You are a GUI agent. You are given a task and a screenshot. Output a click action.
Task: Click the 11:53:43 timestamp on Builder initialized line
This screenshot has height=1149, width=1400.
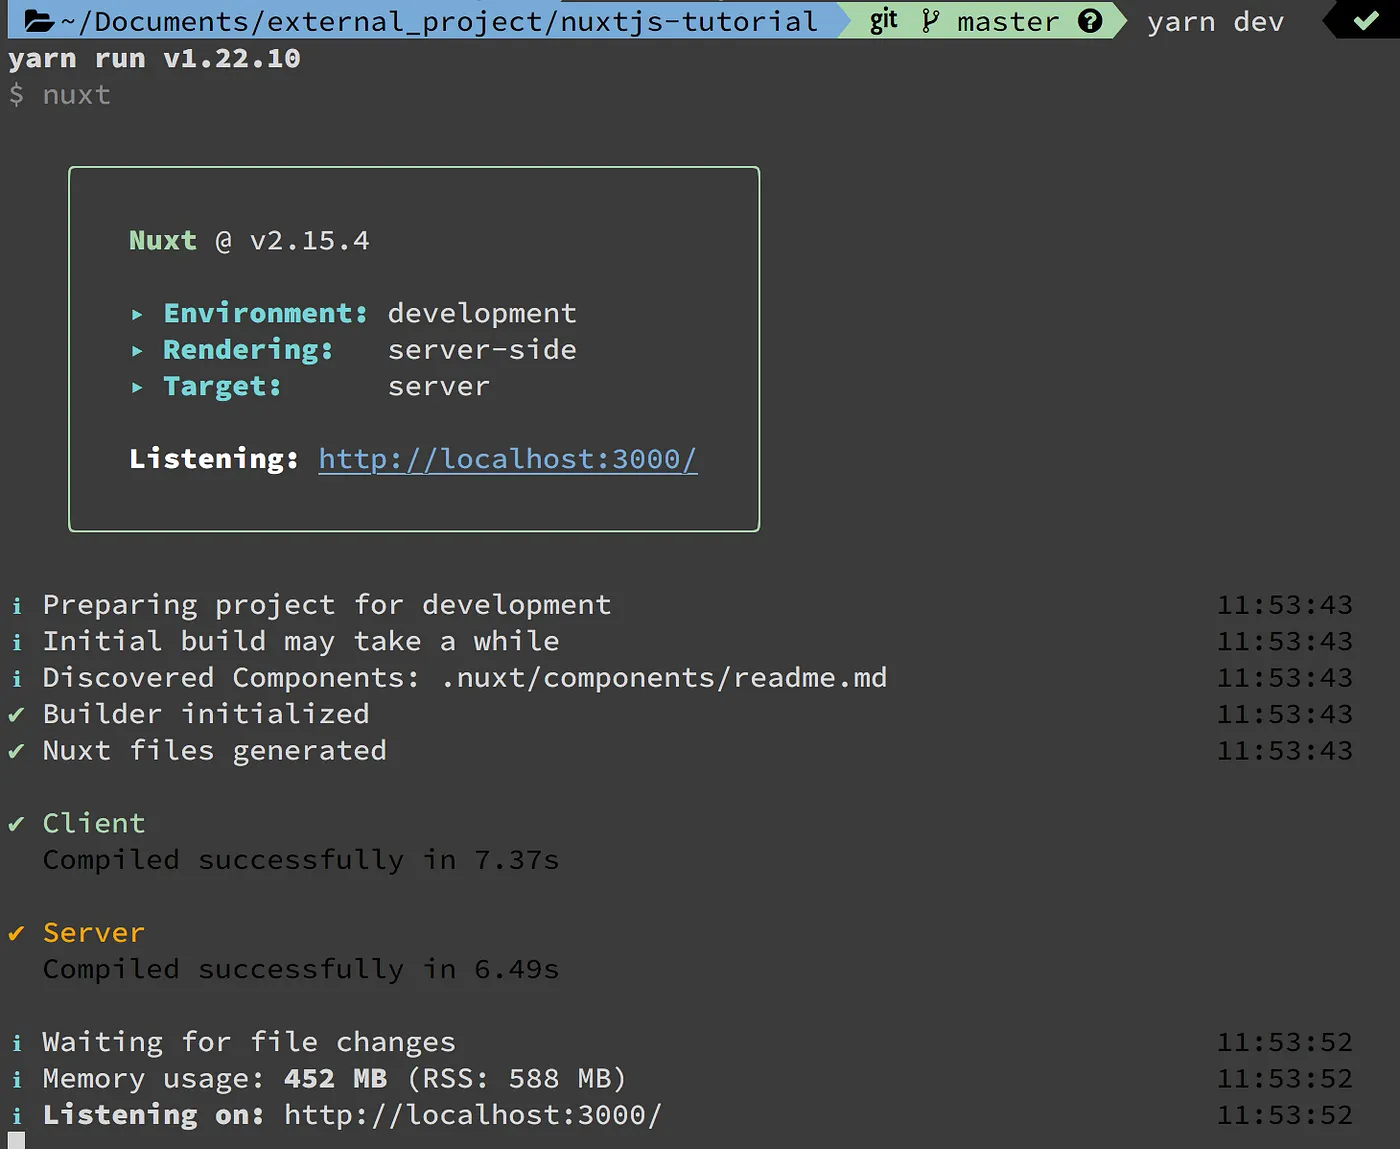click(1284, 715)
